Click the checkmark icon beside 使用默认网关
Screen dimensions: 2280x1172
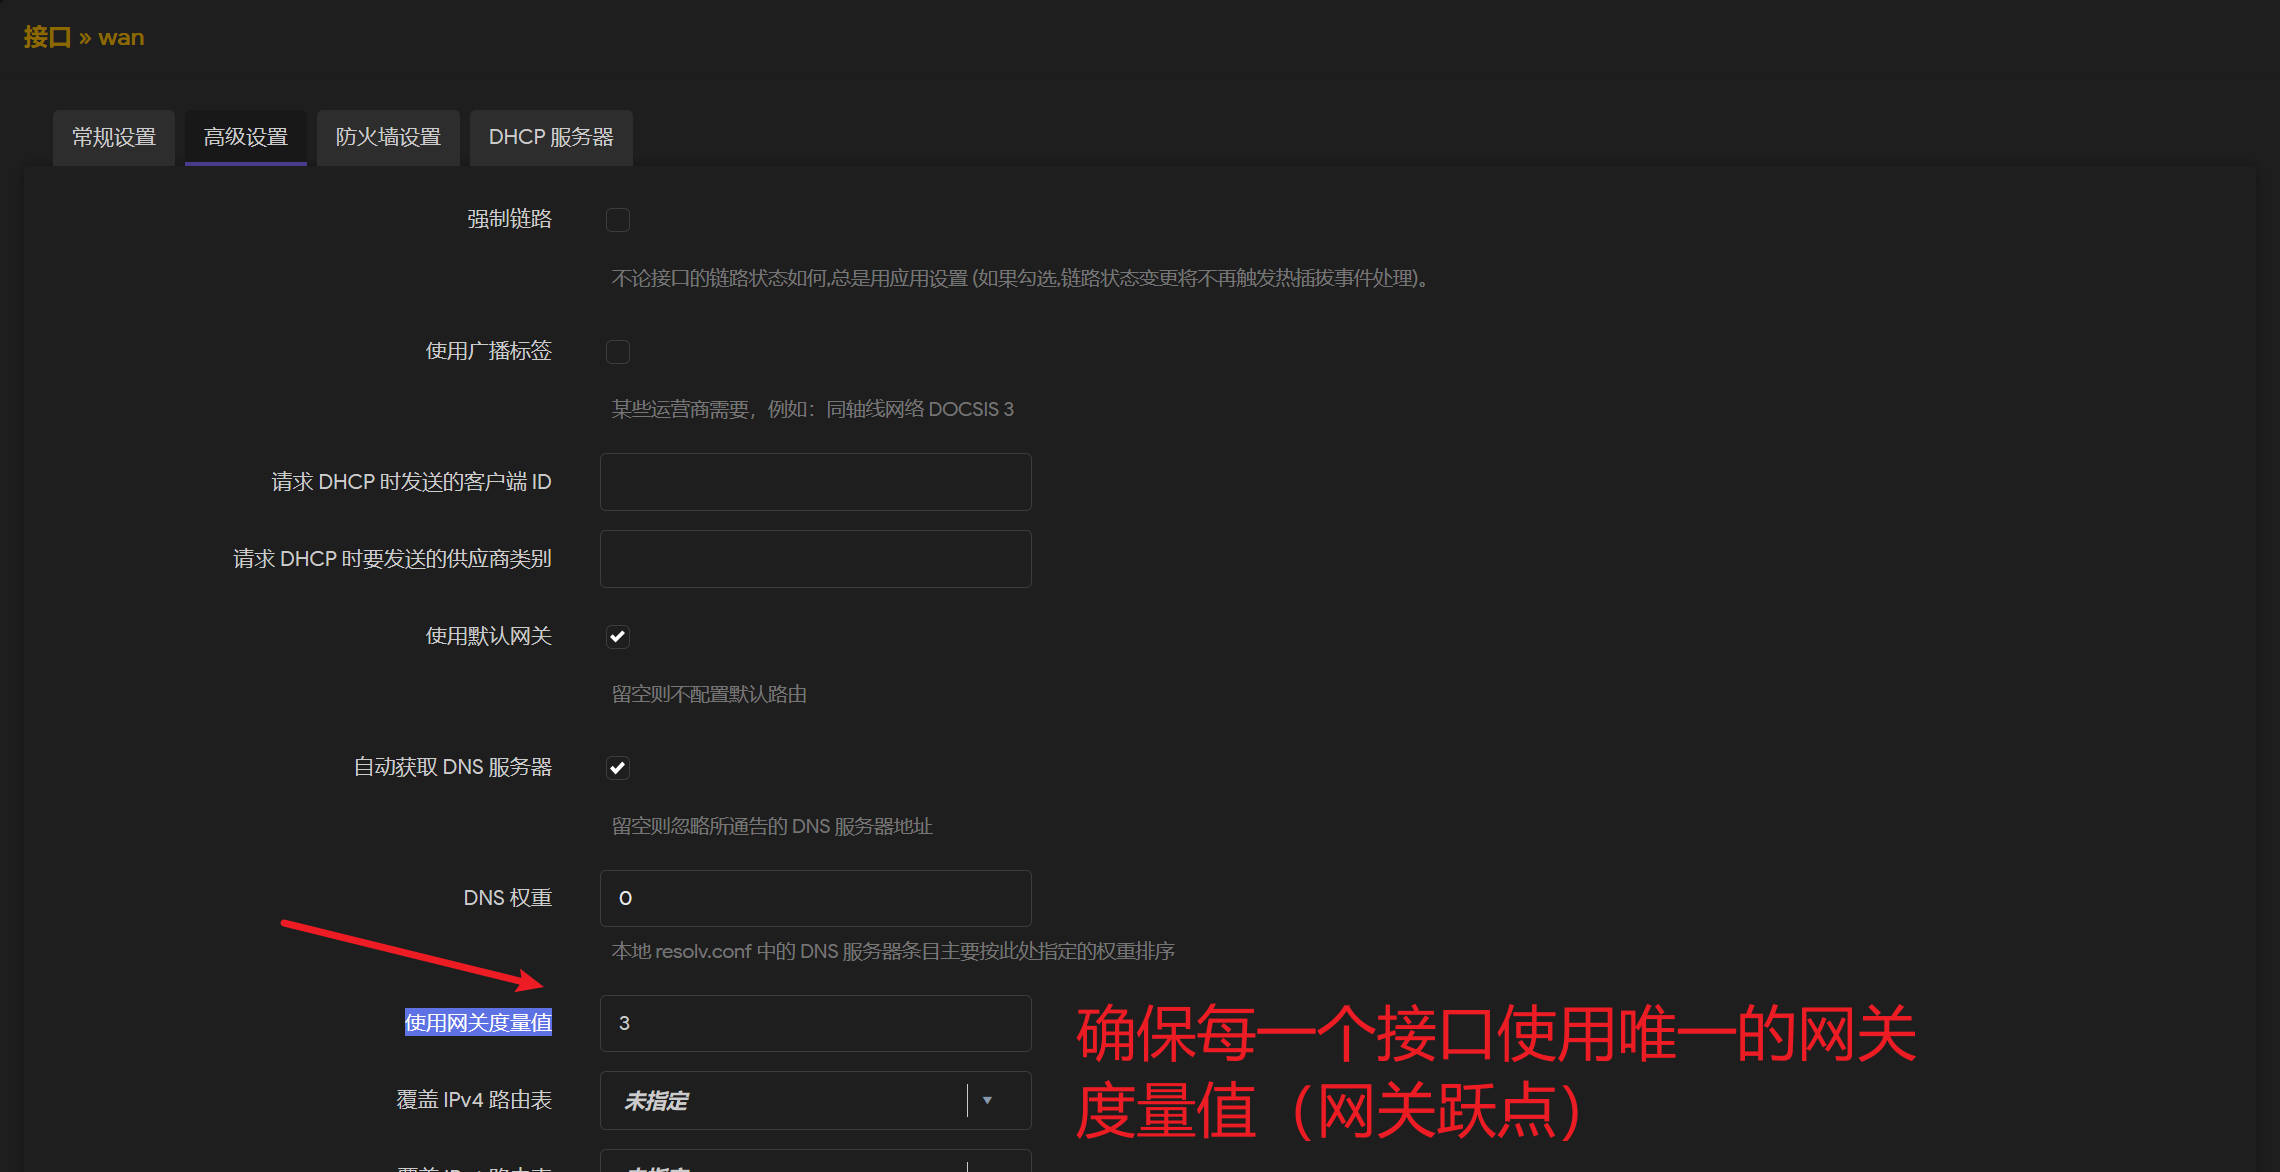point(617,636)
